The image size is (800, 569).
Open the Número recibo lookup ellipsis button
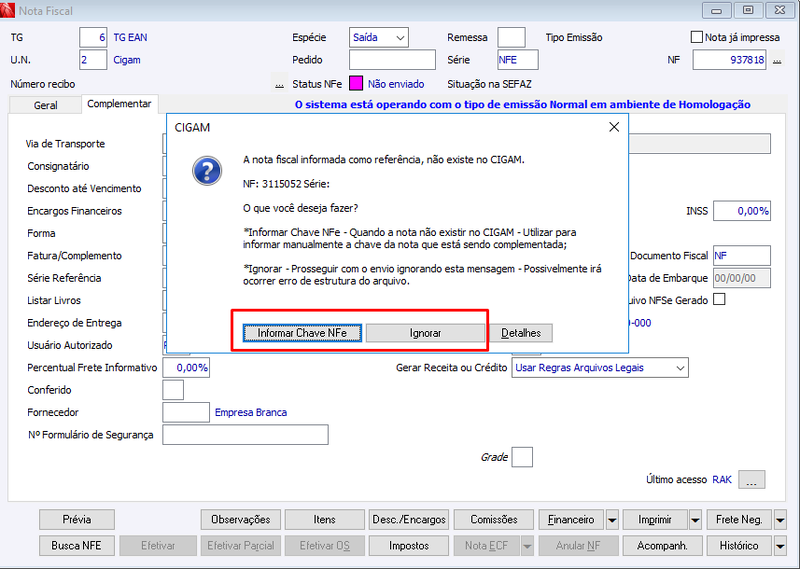click(x=279, y=84)
